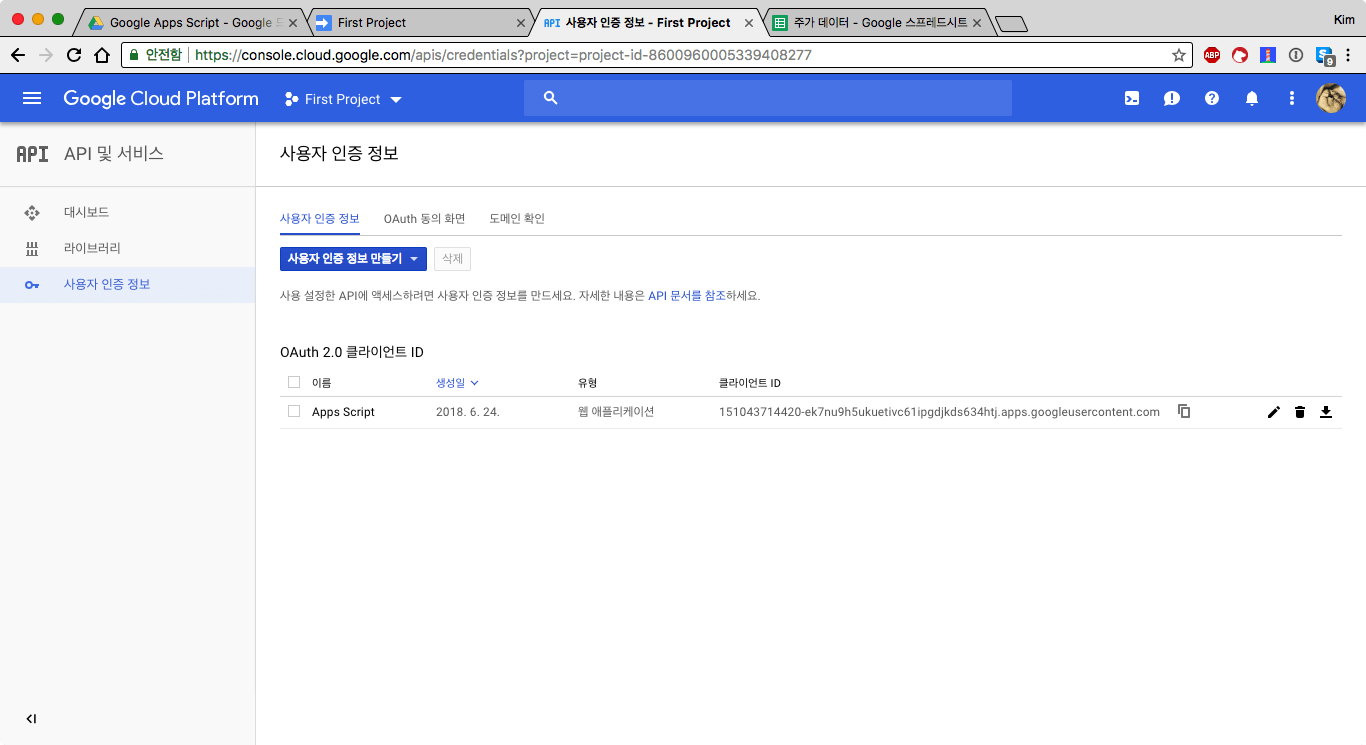Open the navigation hamburger menu
Viewport: 1366px width, 745px height.
(32, 97)
